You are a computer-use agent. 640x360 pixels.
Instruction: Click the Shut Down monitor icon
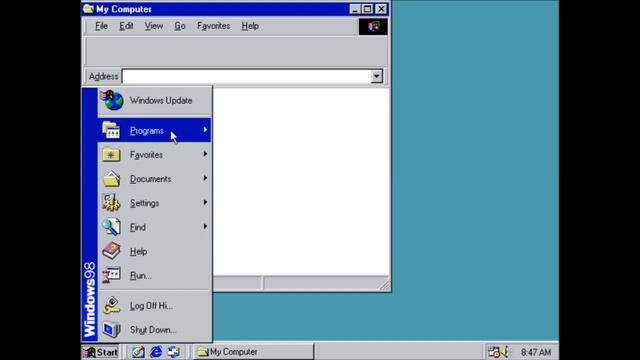pos(111,329)
